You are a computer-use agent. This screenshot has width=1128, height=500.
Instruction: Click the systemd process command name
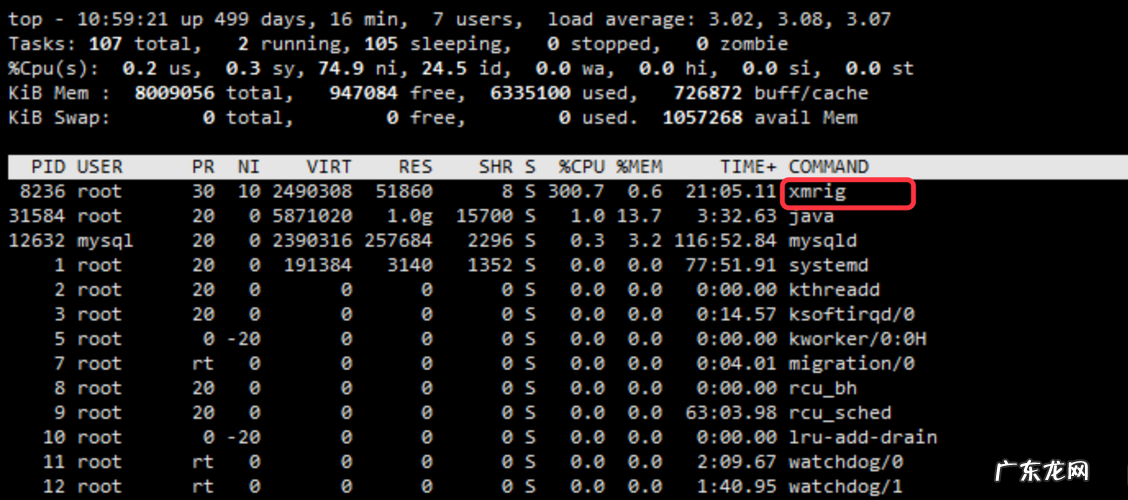tap(828, 265)
